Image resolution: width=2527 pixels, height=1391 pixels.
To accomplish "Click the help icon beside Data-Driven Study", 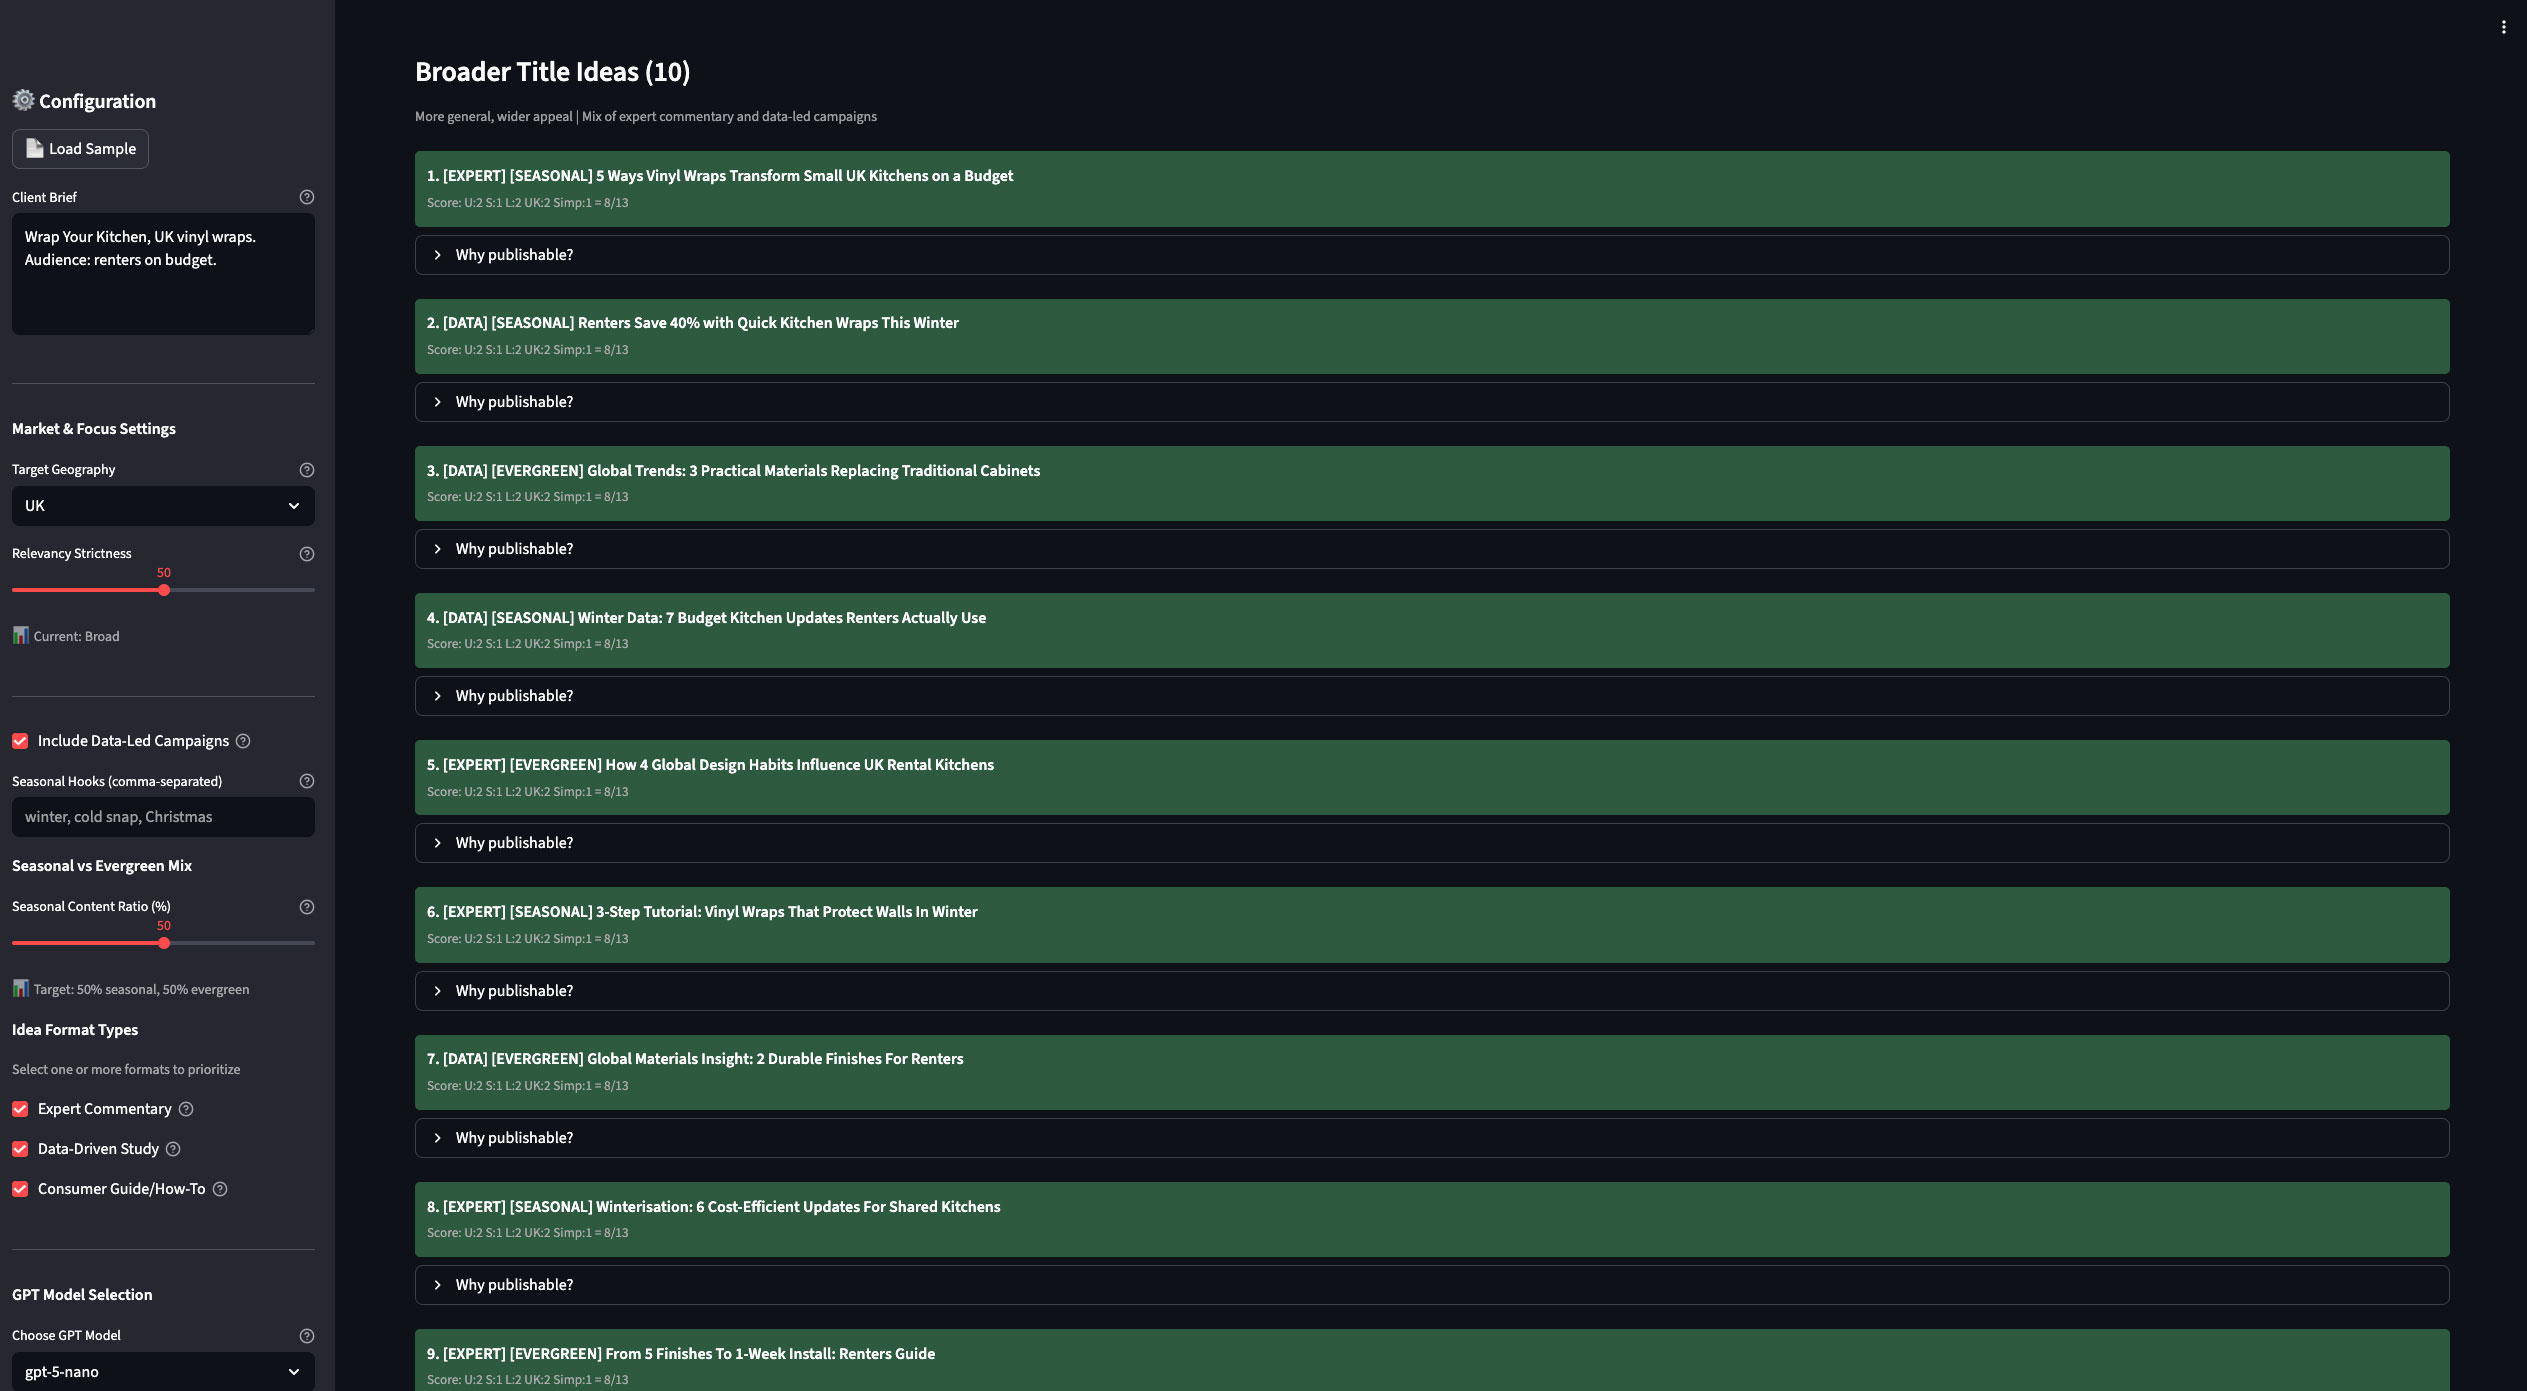I will tap(174, 1148).
